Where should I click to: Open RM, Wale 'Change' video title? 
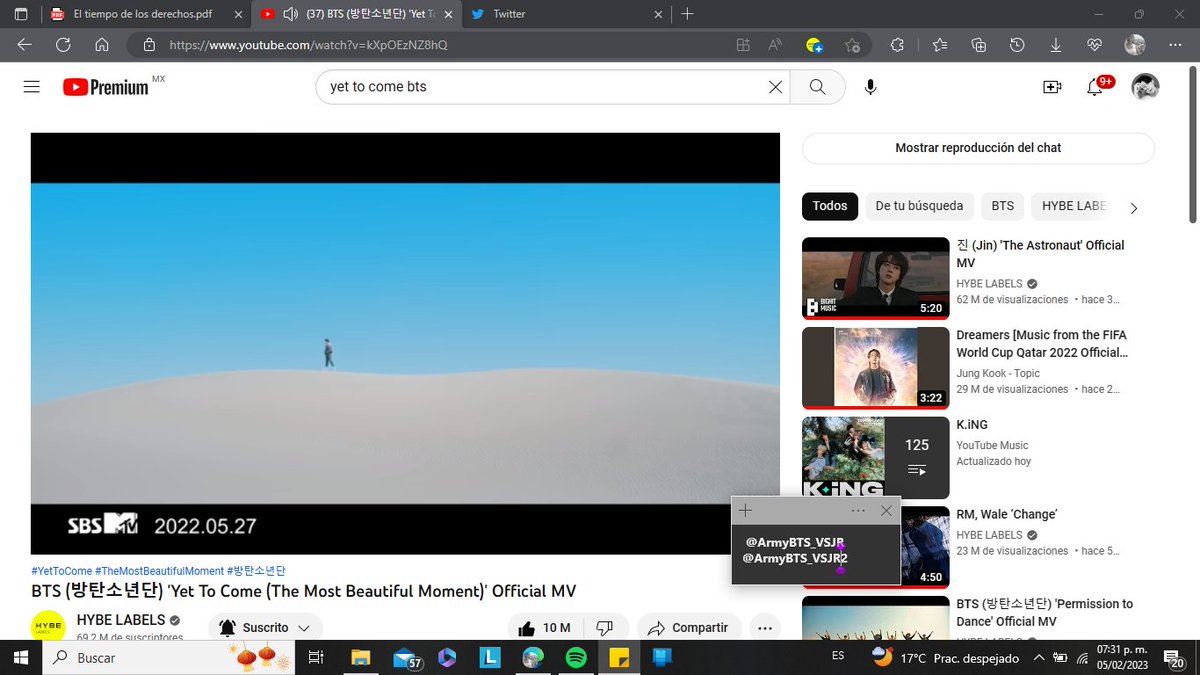pyautogui.click(x=1007, y=514)
